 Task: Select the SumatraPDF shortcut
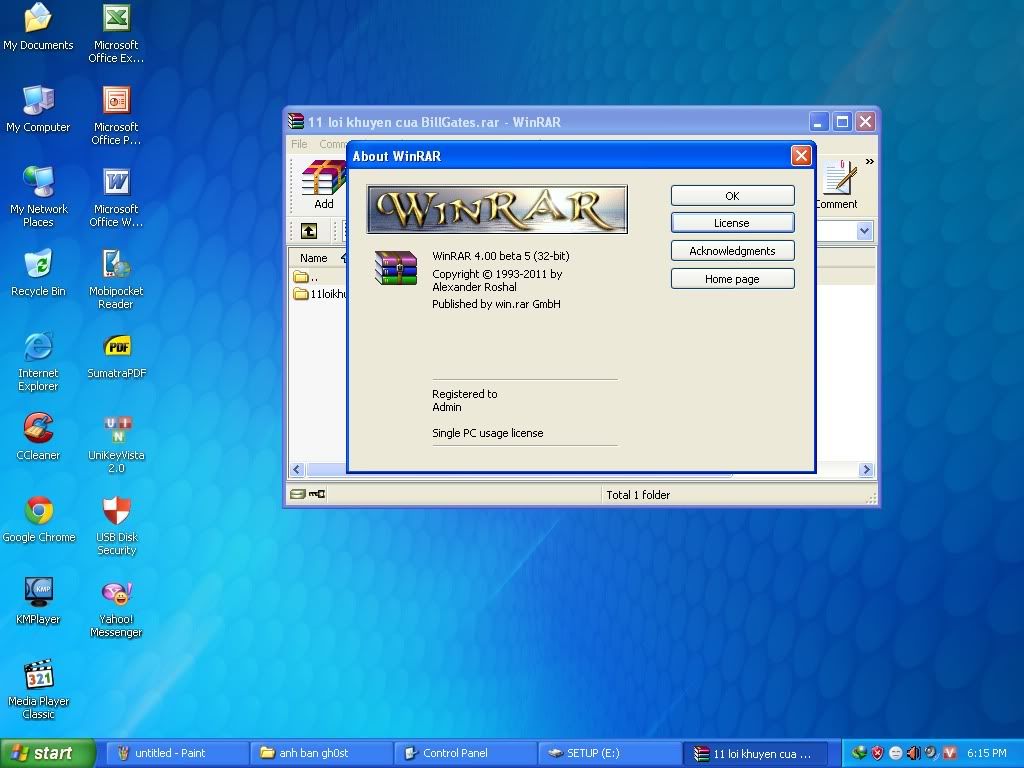pyautogui.click(x=117, y=355)
